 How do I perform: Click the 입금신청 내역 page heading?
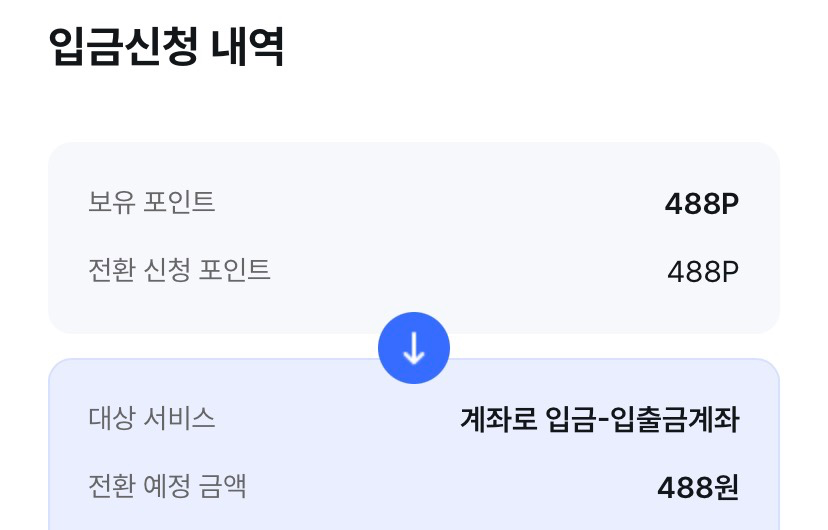point(166,47)
